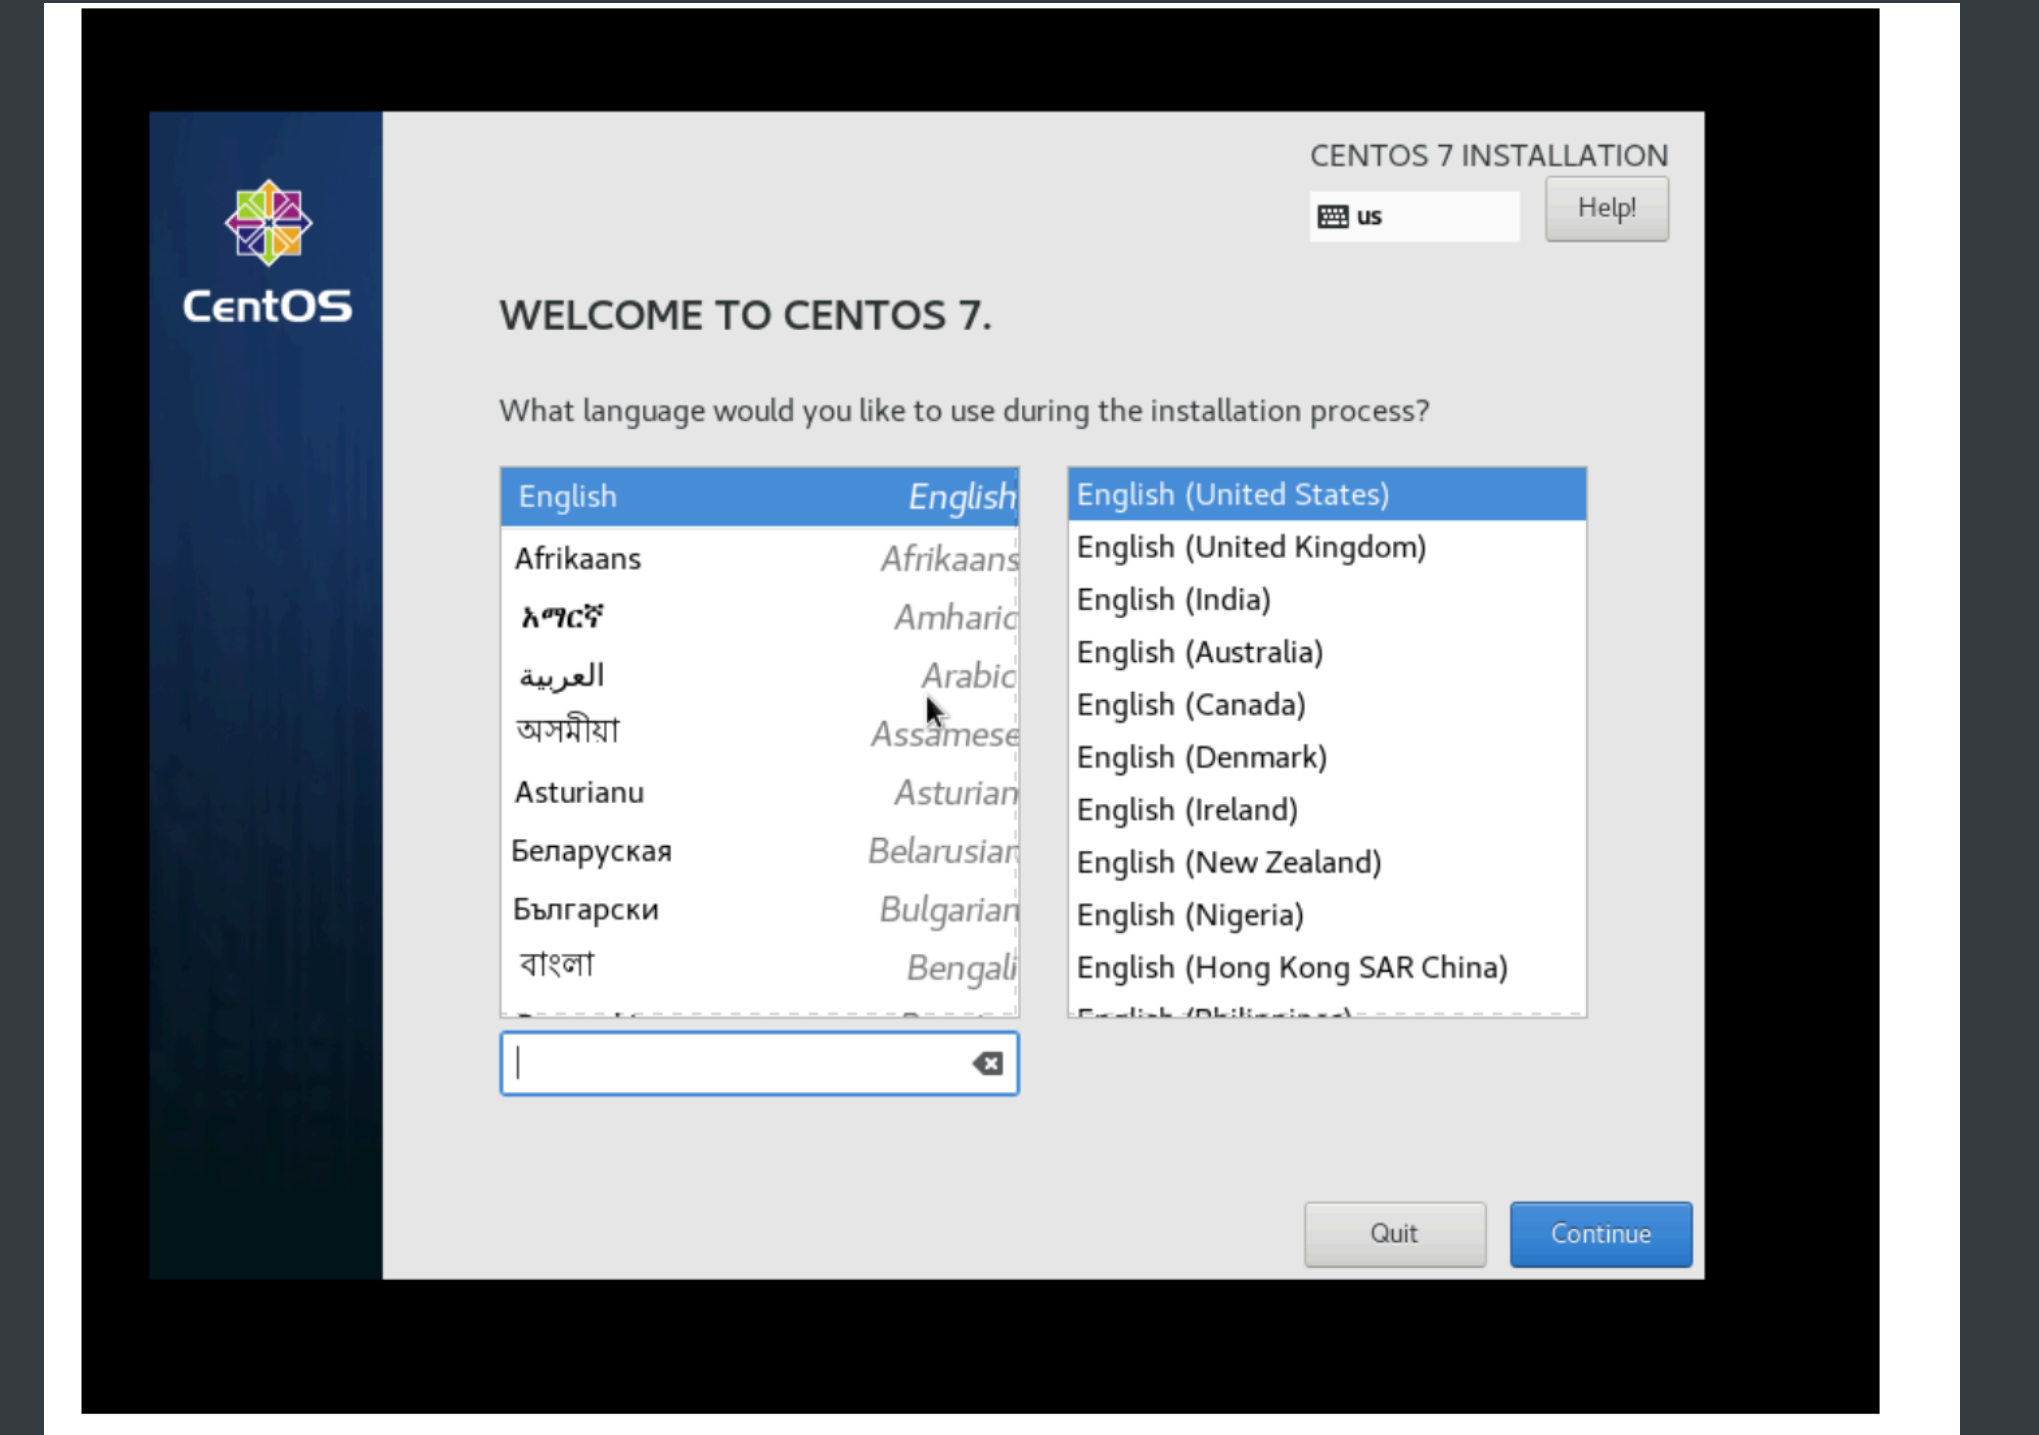Click the keyboard layout icon

pos(1332,216)
